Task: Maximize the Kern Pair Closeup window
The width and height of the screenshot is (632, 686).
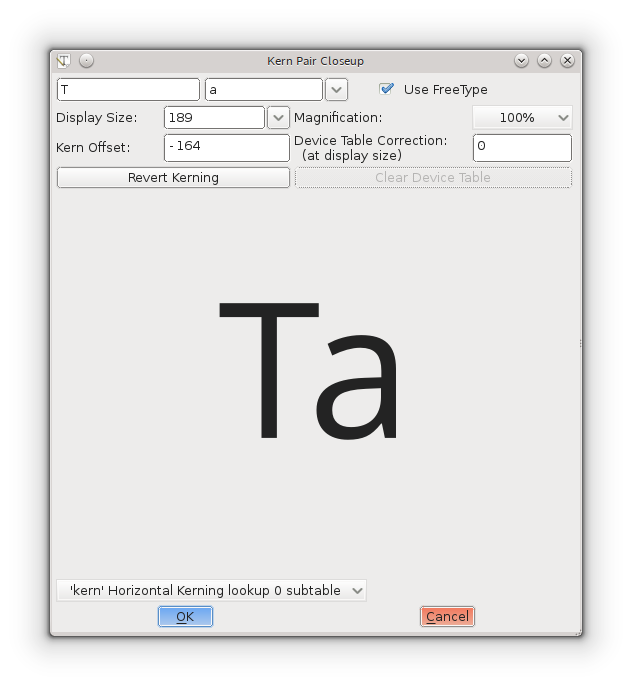Action: pyautogui.click(x=544, y=61)
